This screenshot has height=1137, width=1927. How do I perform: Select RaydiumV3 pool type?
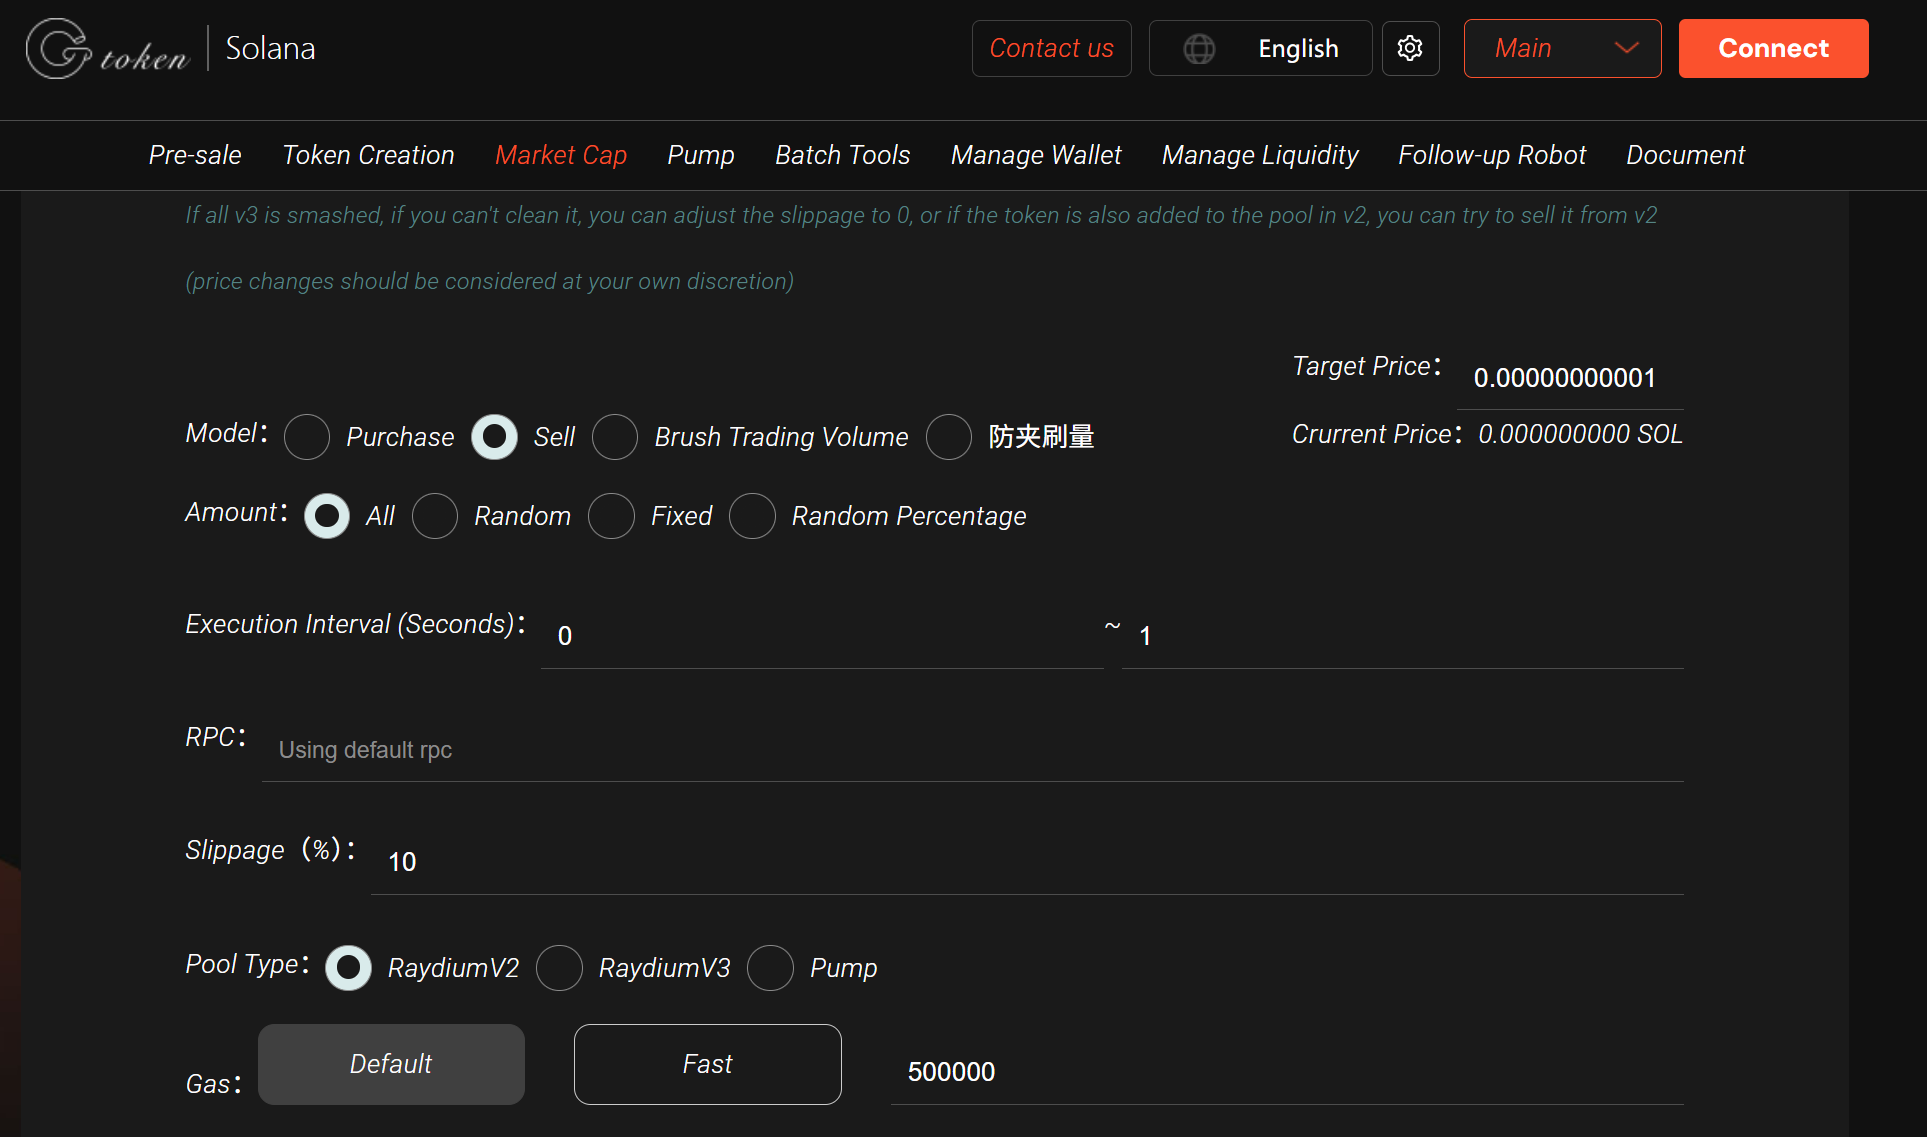559,968
